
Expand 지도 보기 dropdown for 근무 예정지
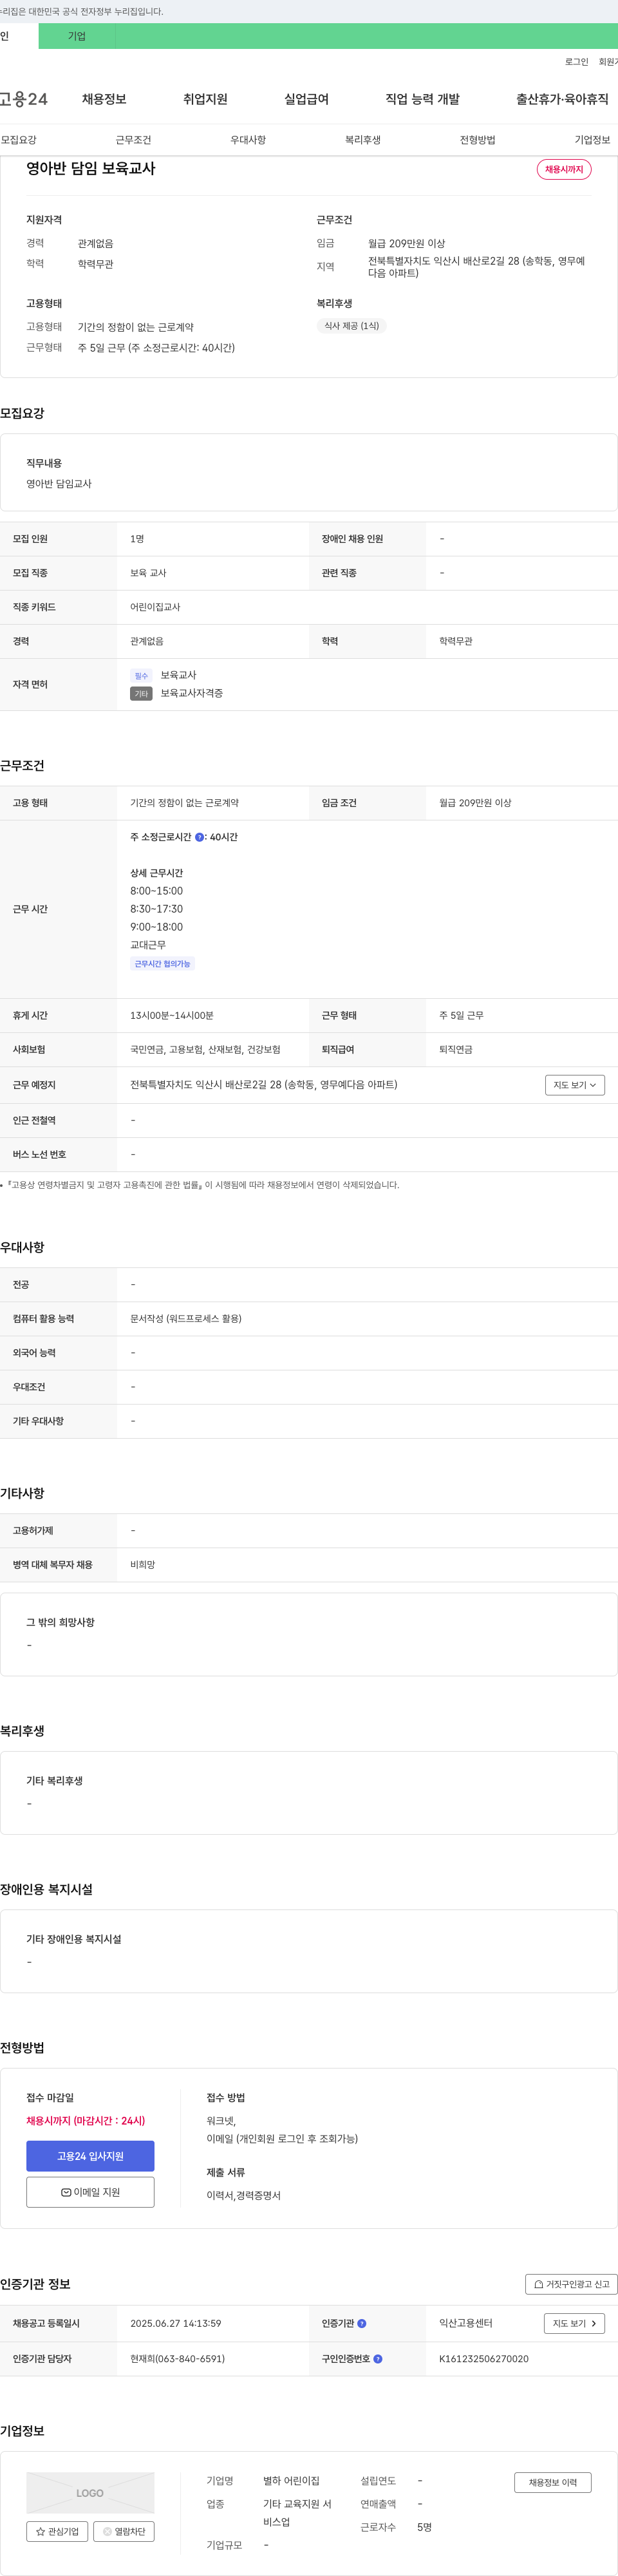[x=575, y=1085]
